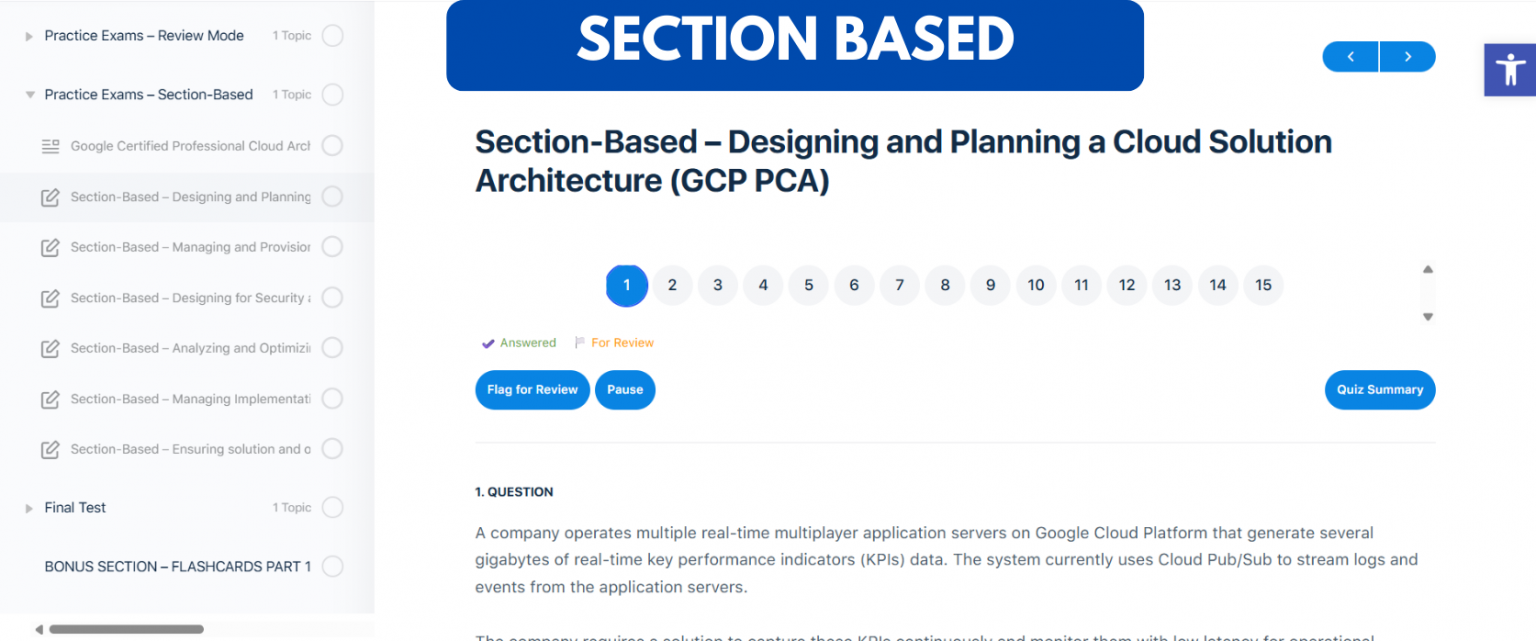Screen dimensions: 1536x641
Task: Click the Flag for Review button
Action: pos(532,390)
